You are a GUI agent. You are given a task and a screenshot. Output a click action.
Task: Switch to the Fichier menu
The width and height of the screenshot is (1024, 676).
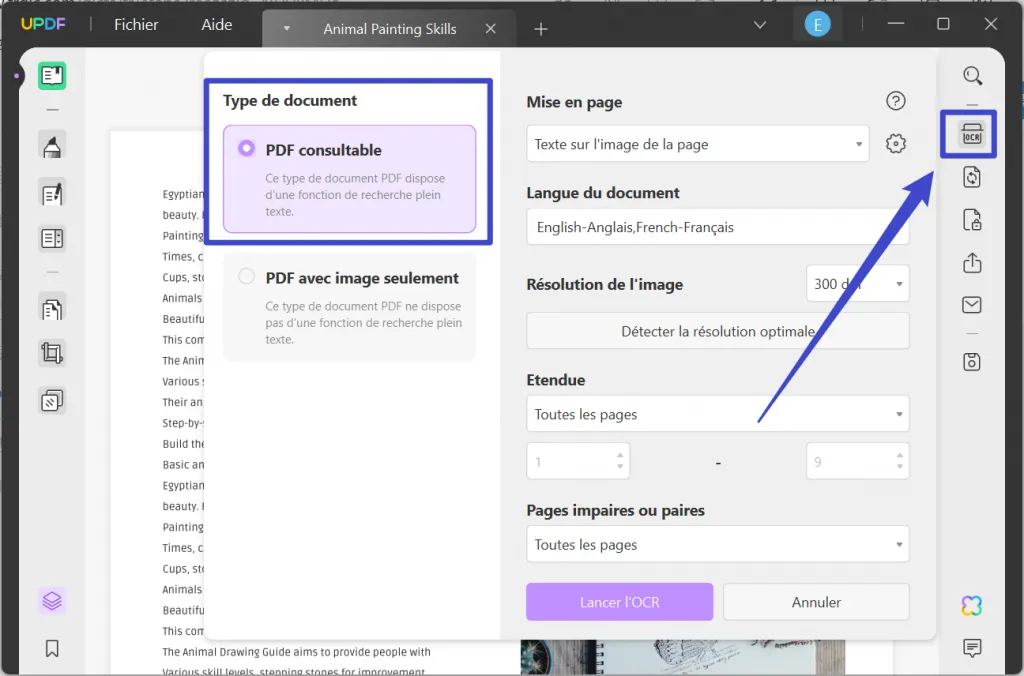(135, 25)
